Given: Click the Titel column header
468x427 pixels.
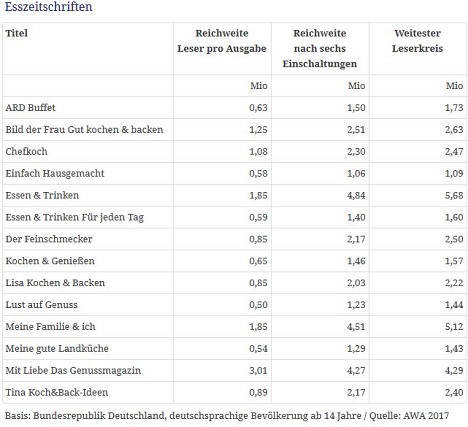Looking at the screenshot, I should pos(16,33).
